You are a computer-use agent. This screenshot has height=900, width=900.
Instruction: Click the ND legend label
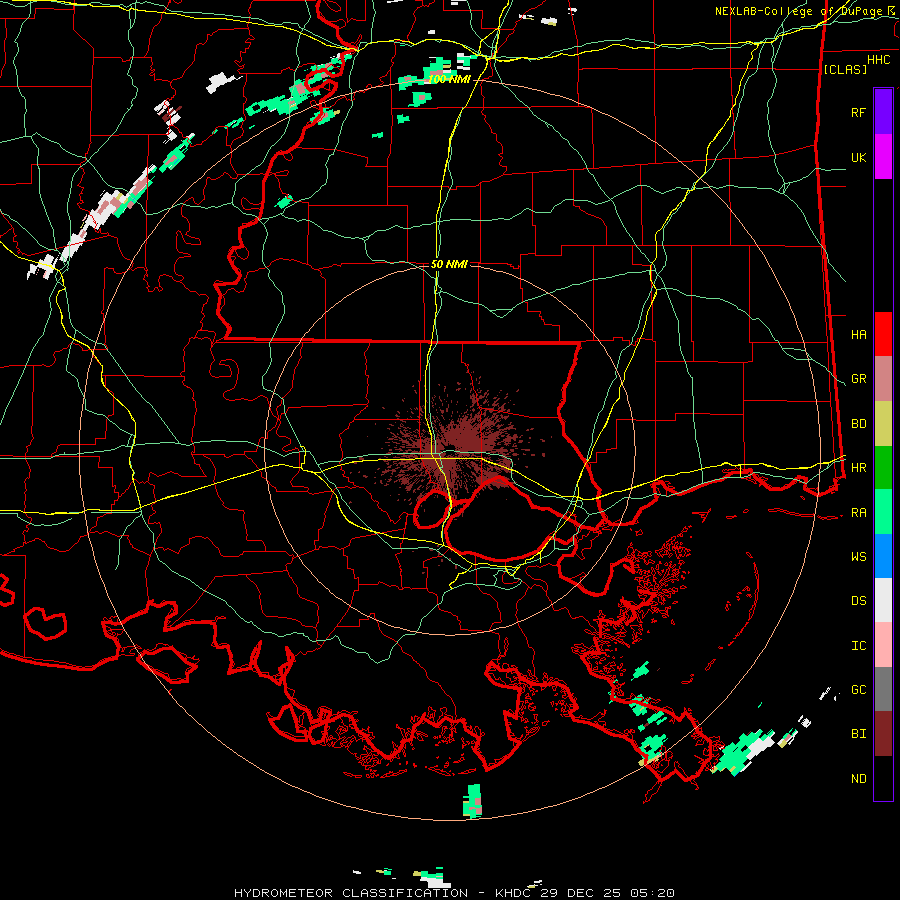click(858, 779)
